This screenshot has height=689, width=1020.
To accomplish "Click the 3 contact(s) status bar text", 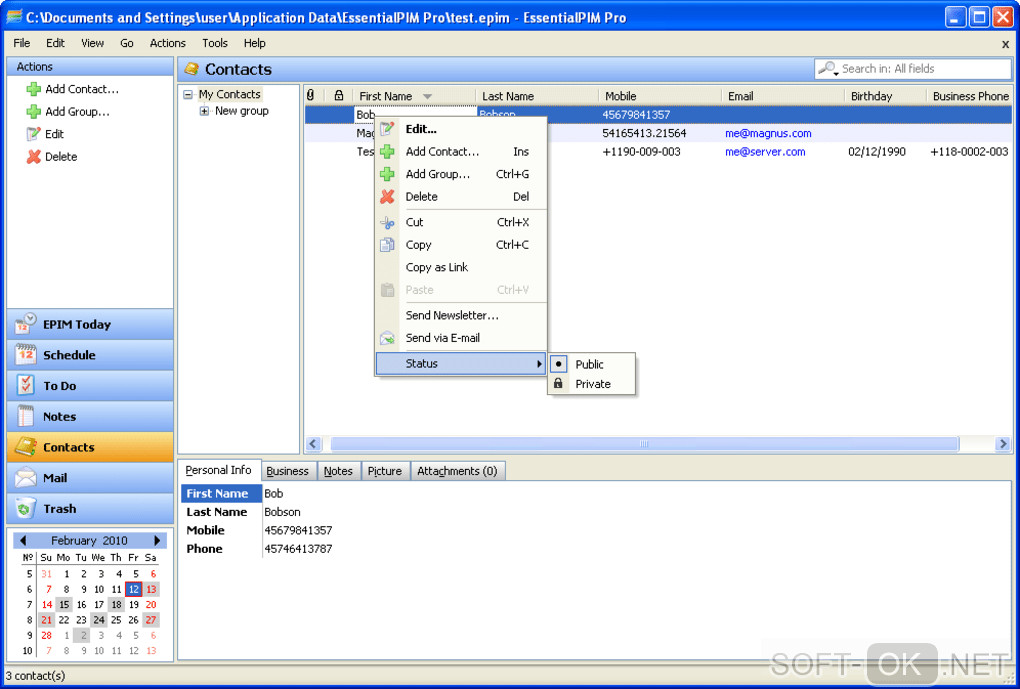I will (35, 675).
